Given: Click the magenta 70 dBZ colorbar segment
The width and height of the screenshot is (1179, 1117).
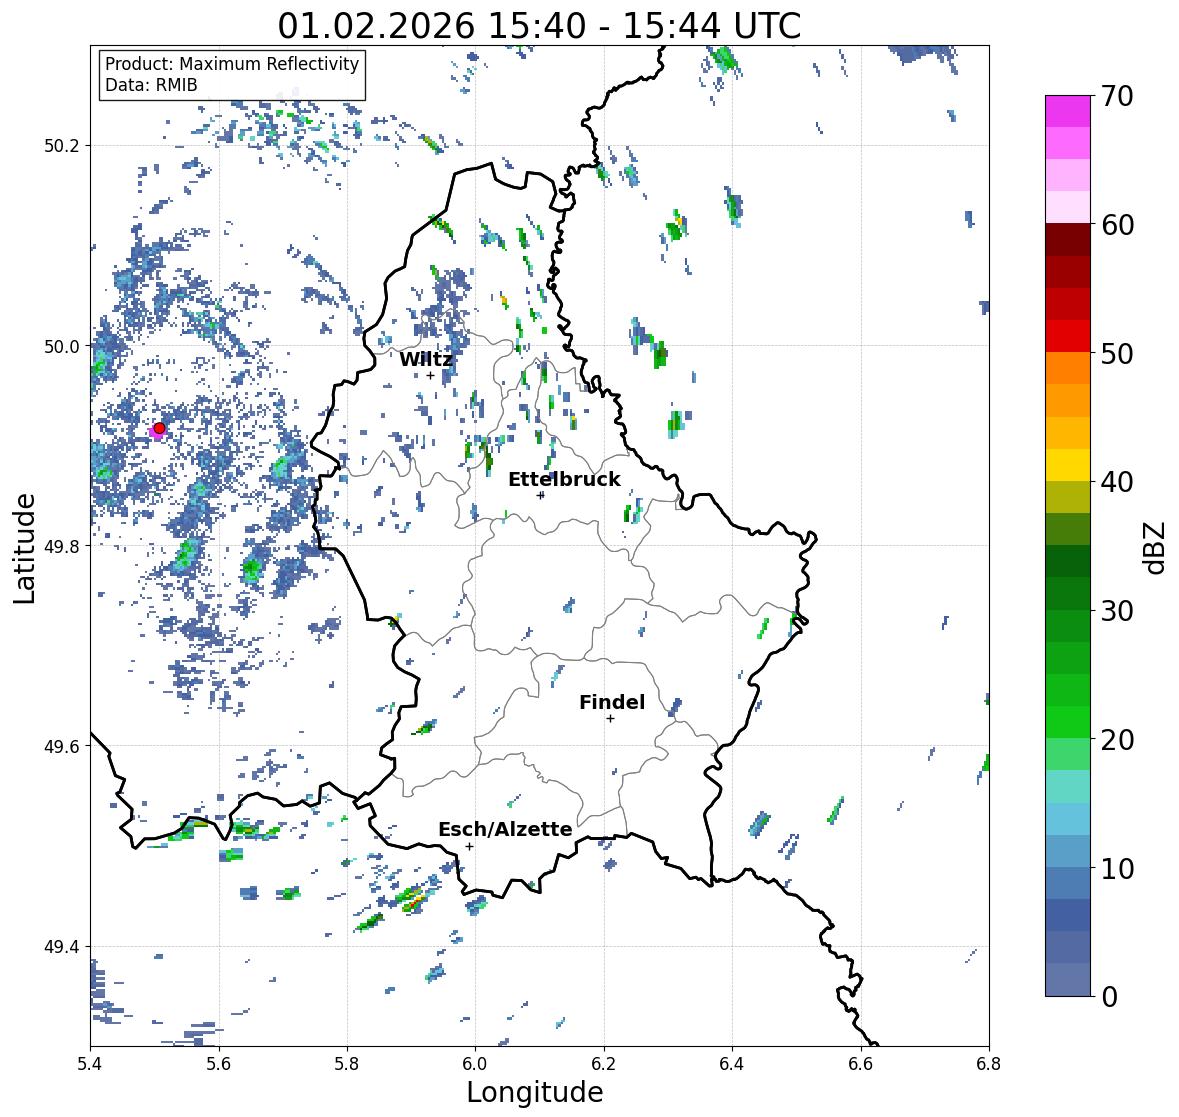Looking at the screenshot, I should click(x=1068, y=111).
